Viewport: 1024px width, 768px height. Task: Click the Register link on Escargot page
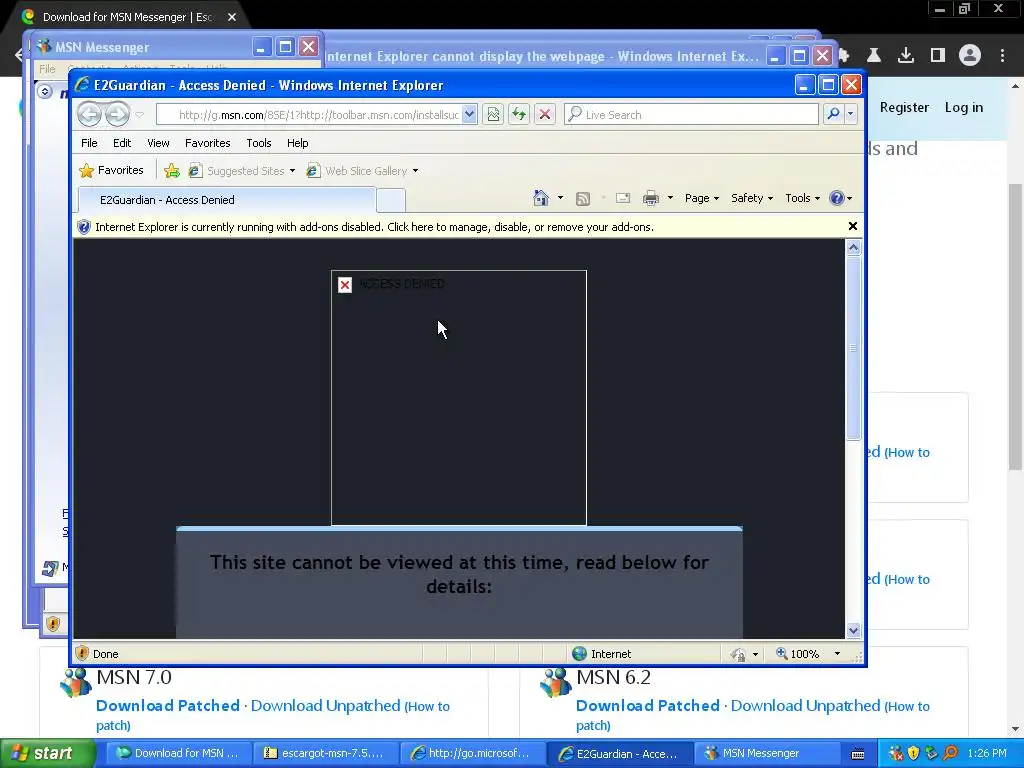(904, 107)
